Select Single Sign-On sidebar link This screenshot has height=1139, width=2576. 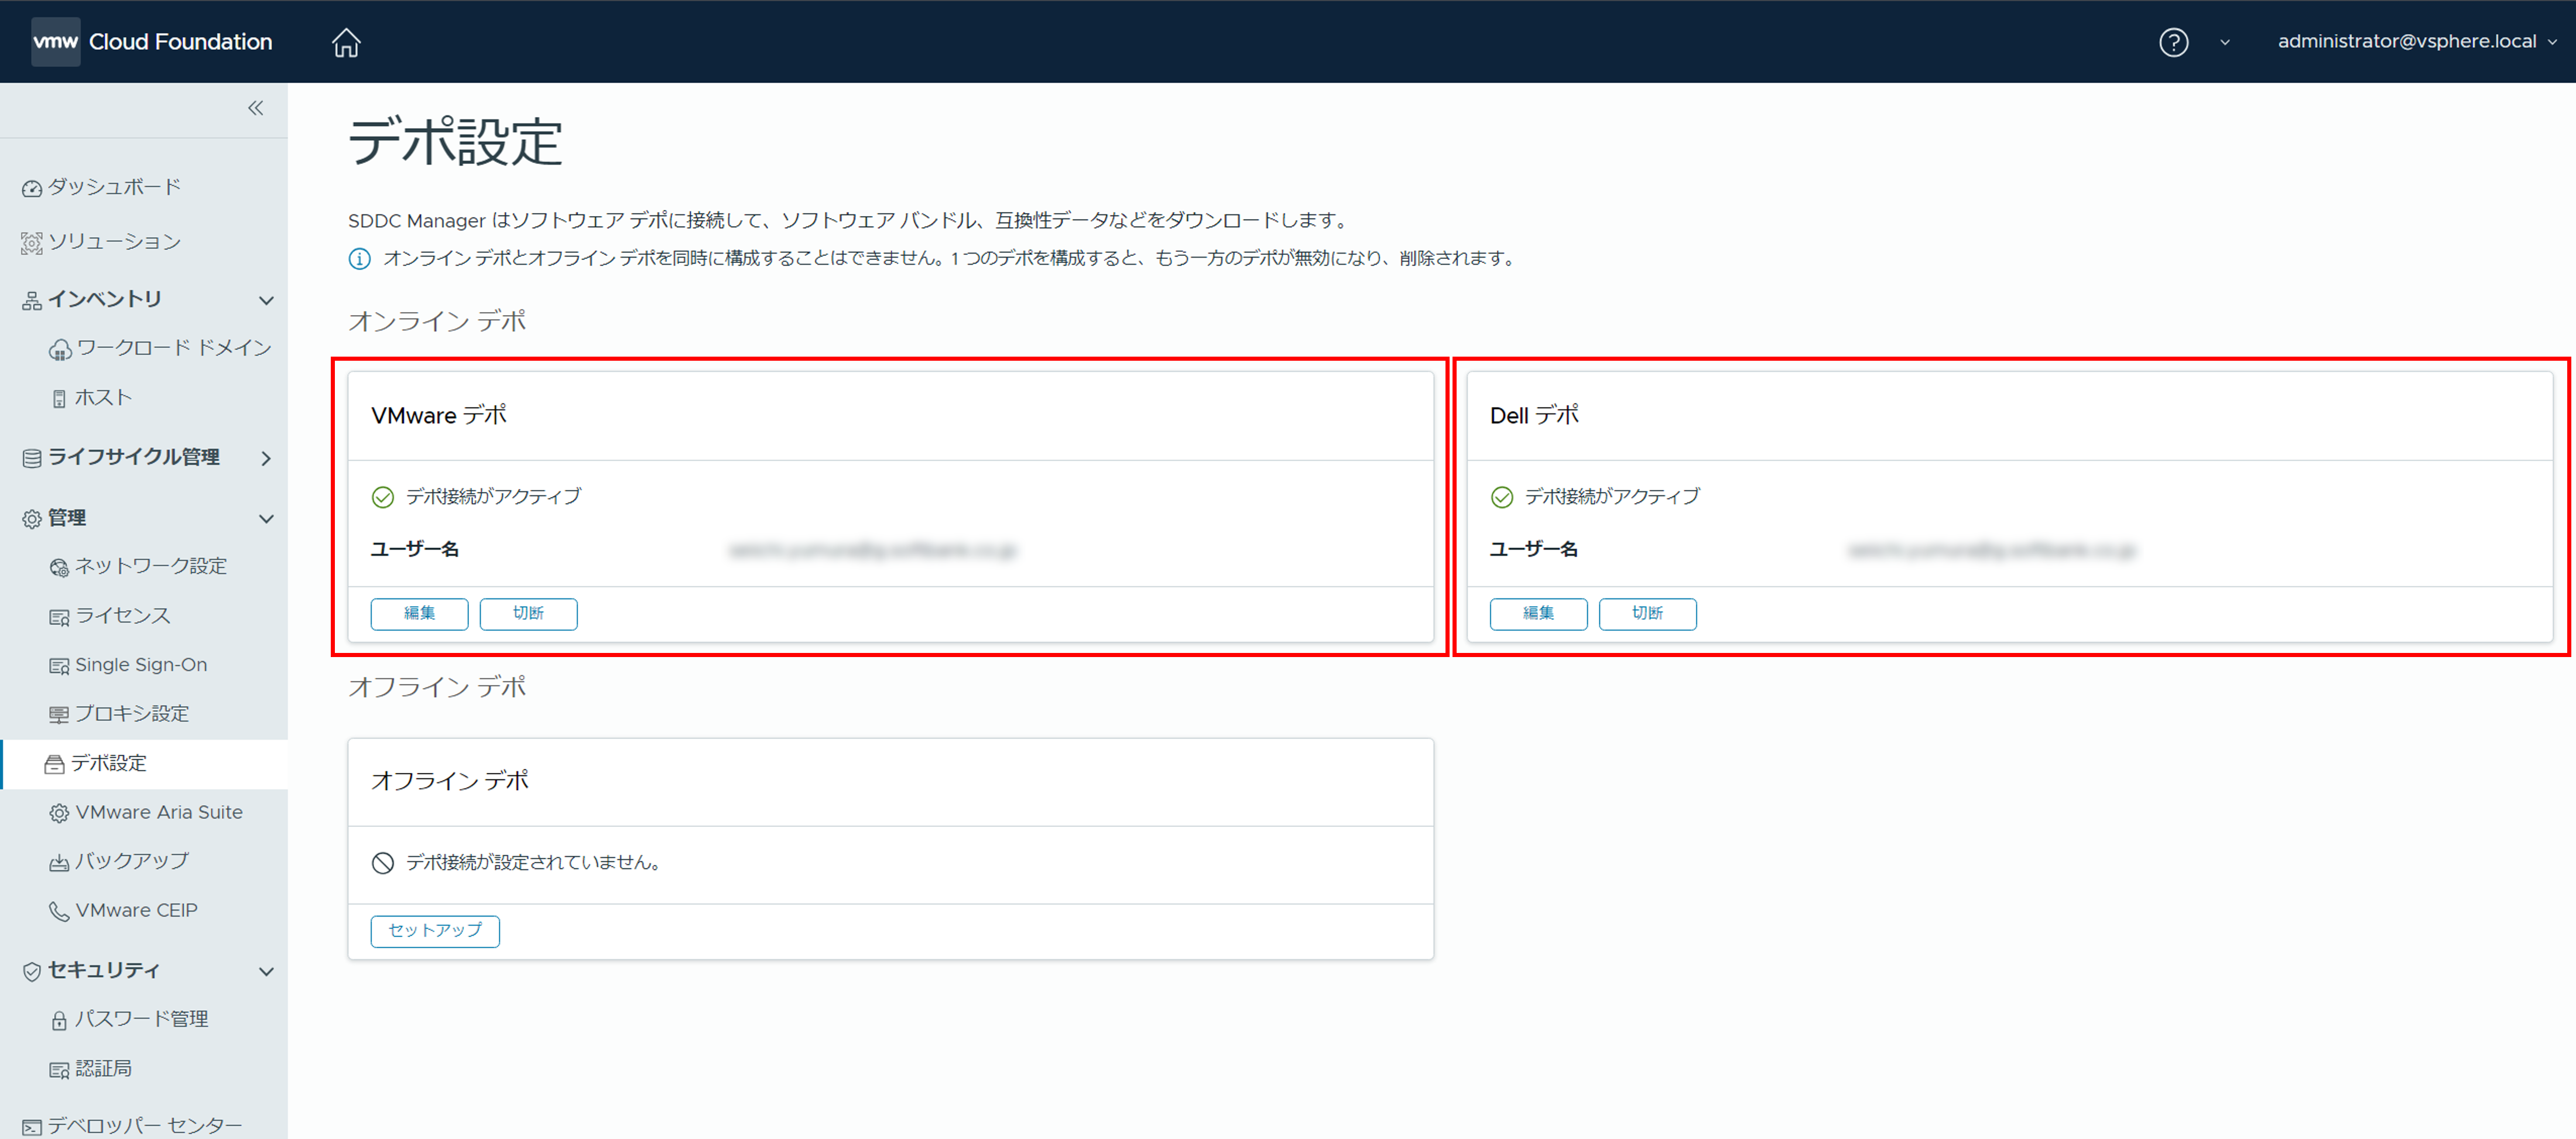pos(141,665)
